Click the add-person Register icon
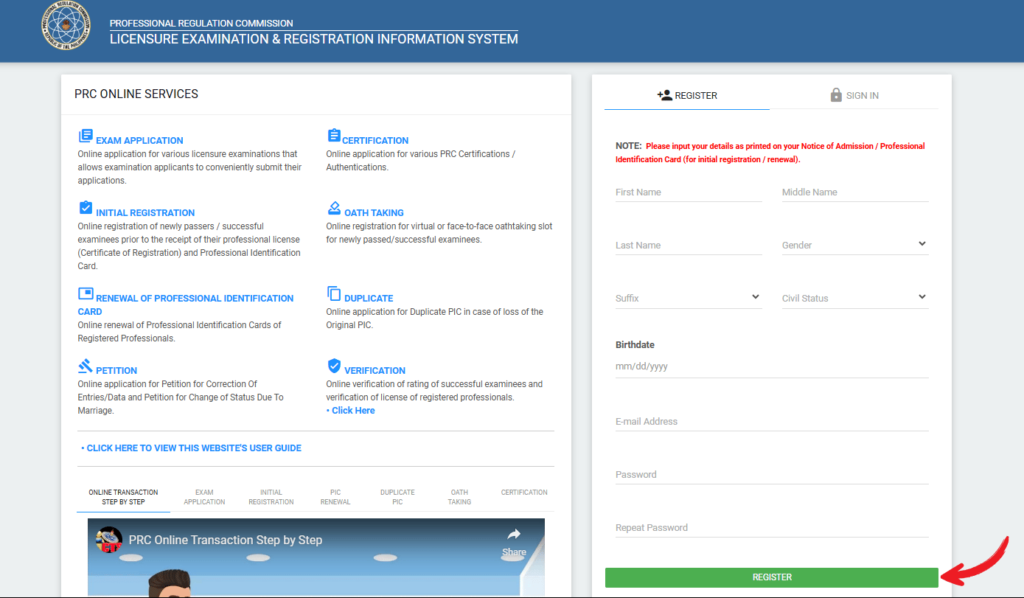 [x=664, y=95]
